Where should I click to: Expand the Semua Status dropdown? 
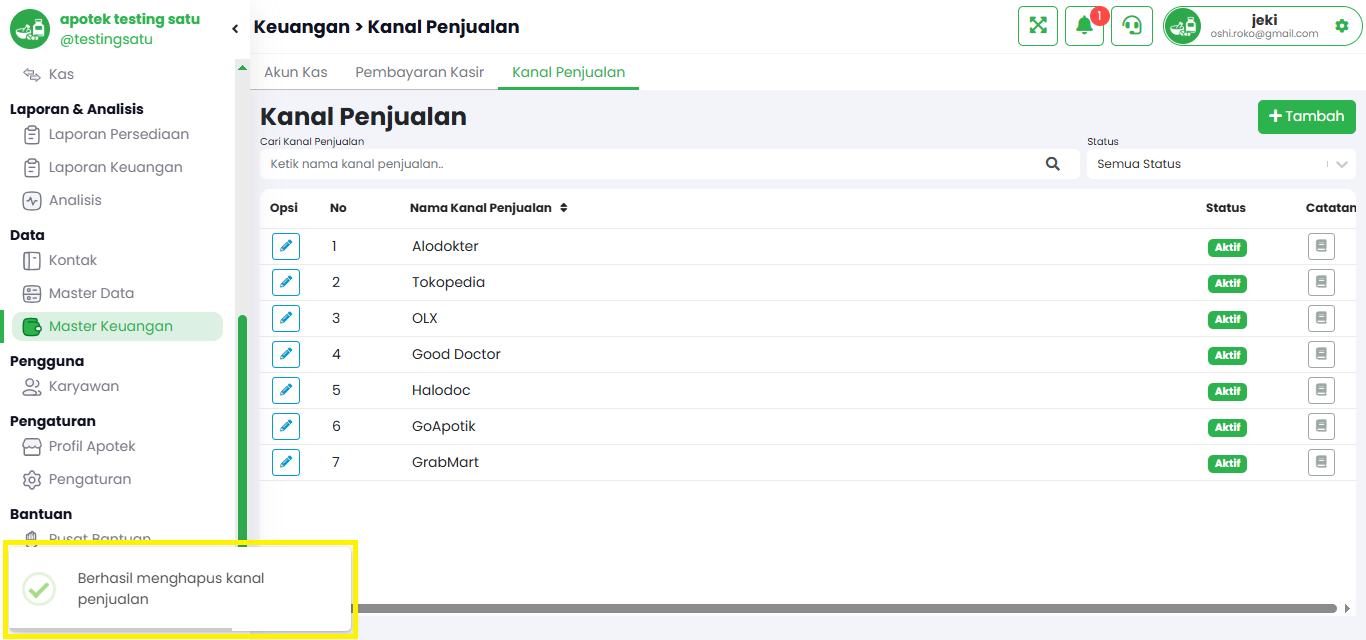[x=1221, y=164]
